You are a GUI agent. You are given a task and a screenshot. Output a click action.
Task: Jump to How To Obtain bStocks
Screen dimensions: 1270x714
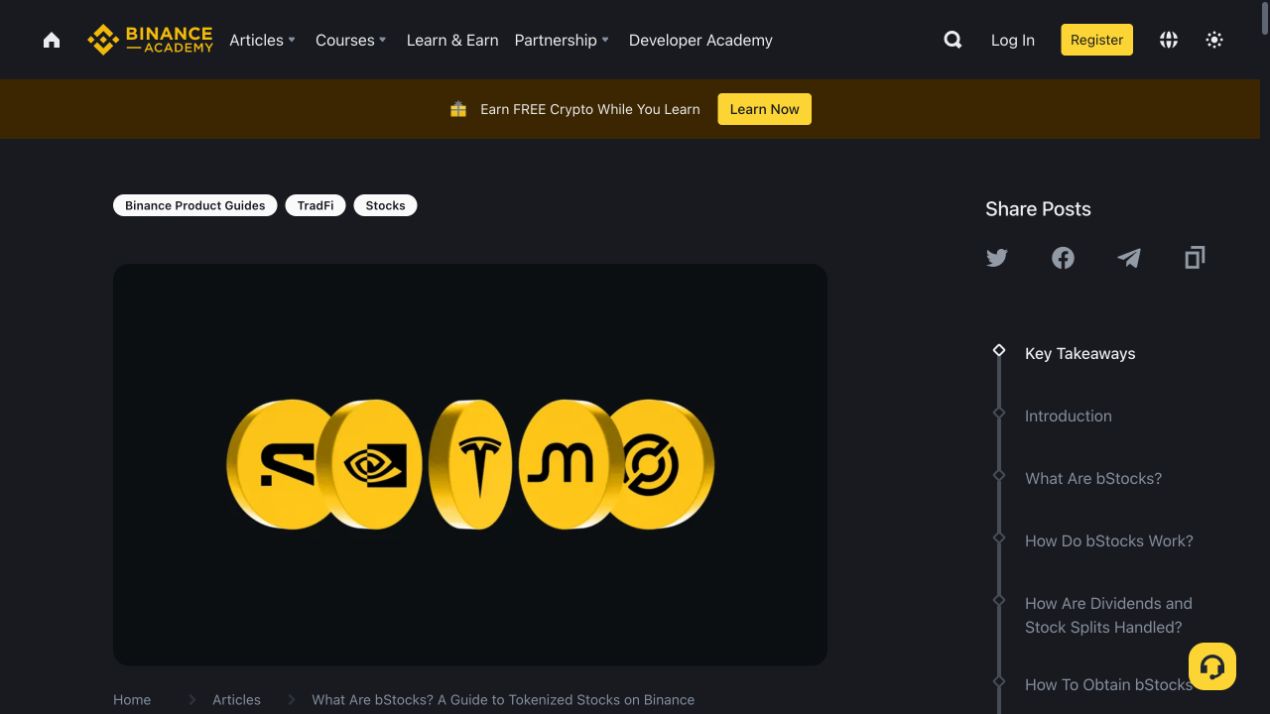[1109, 685]
